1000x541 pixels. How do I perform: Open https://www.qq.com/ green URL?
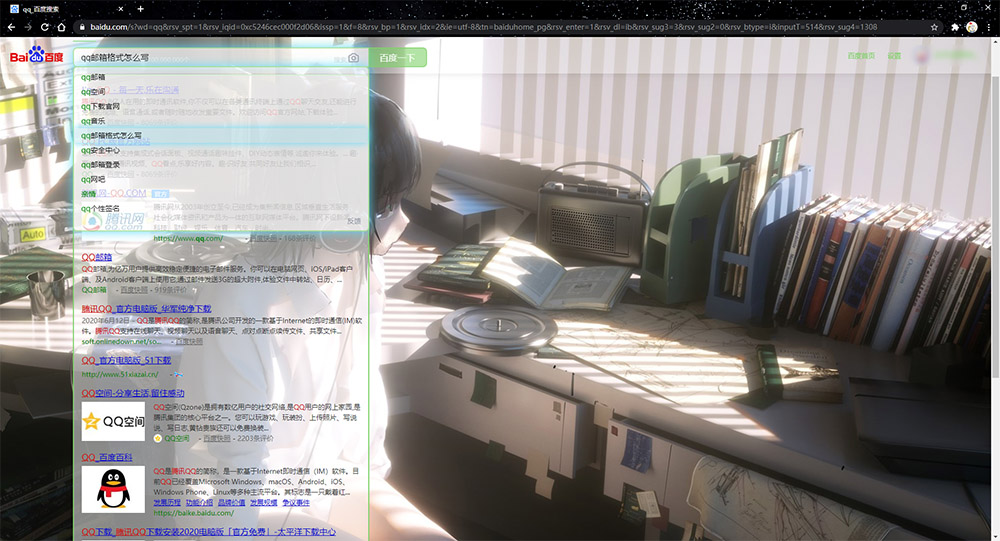pos(189,239)
